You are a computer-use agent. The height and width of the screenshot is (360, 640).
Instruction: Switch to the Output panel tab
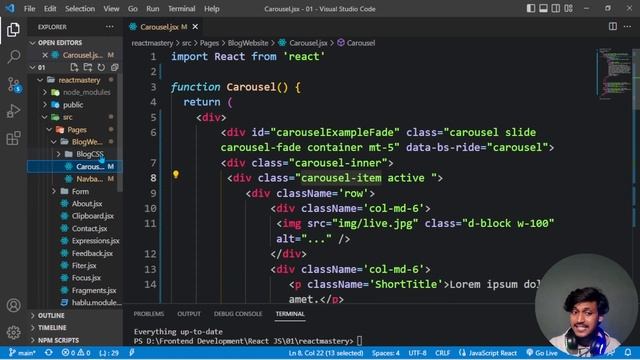click(x=189, y=314)
